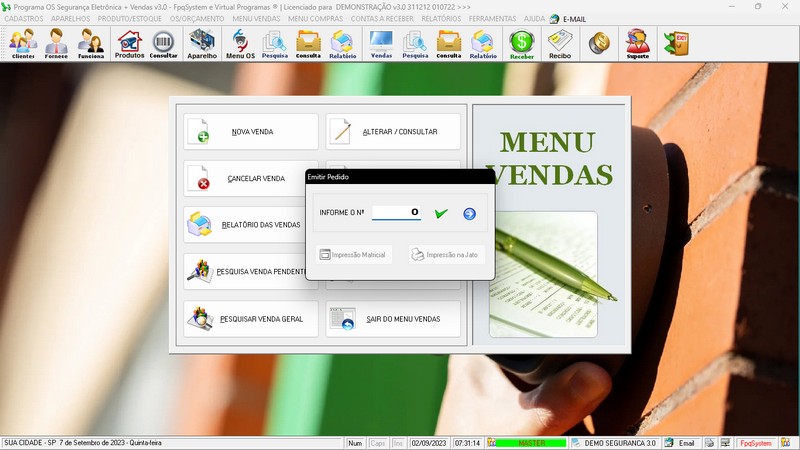Click the Consultar barcode icon
800x450 pixels.
point(163,44)
